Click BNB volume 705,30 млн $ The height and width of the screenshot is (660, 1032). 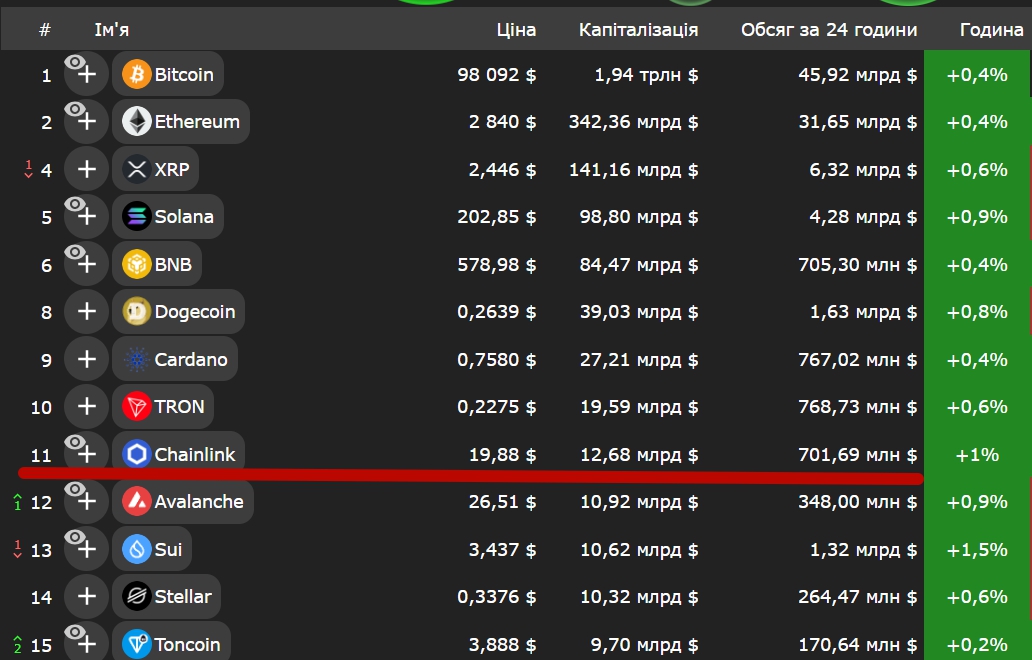tap(858, 265)
